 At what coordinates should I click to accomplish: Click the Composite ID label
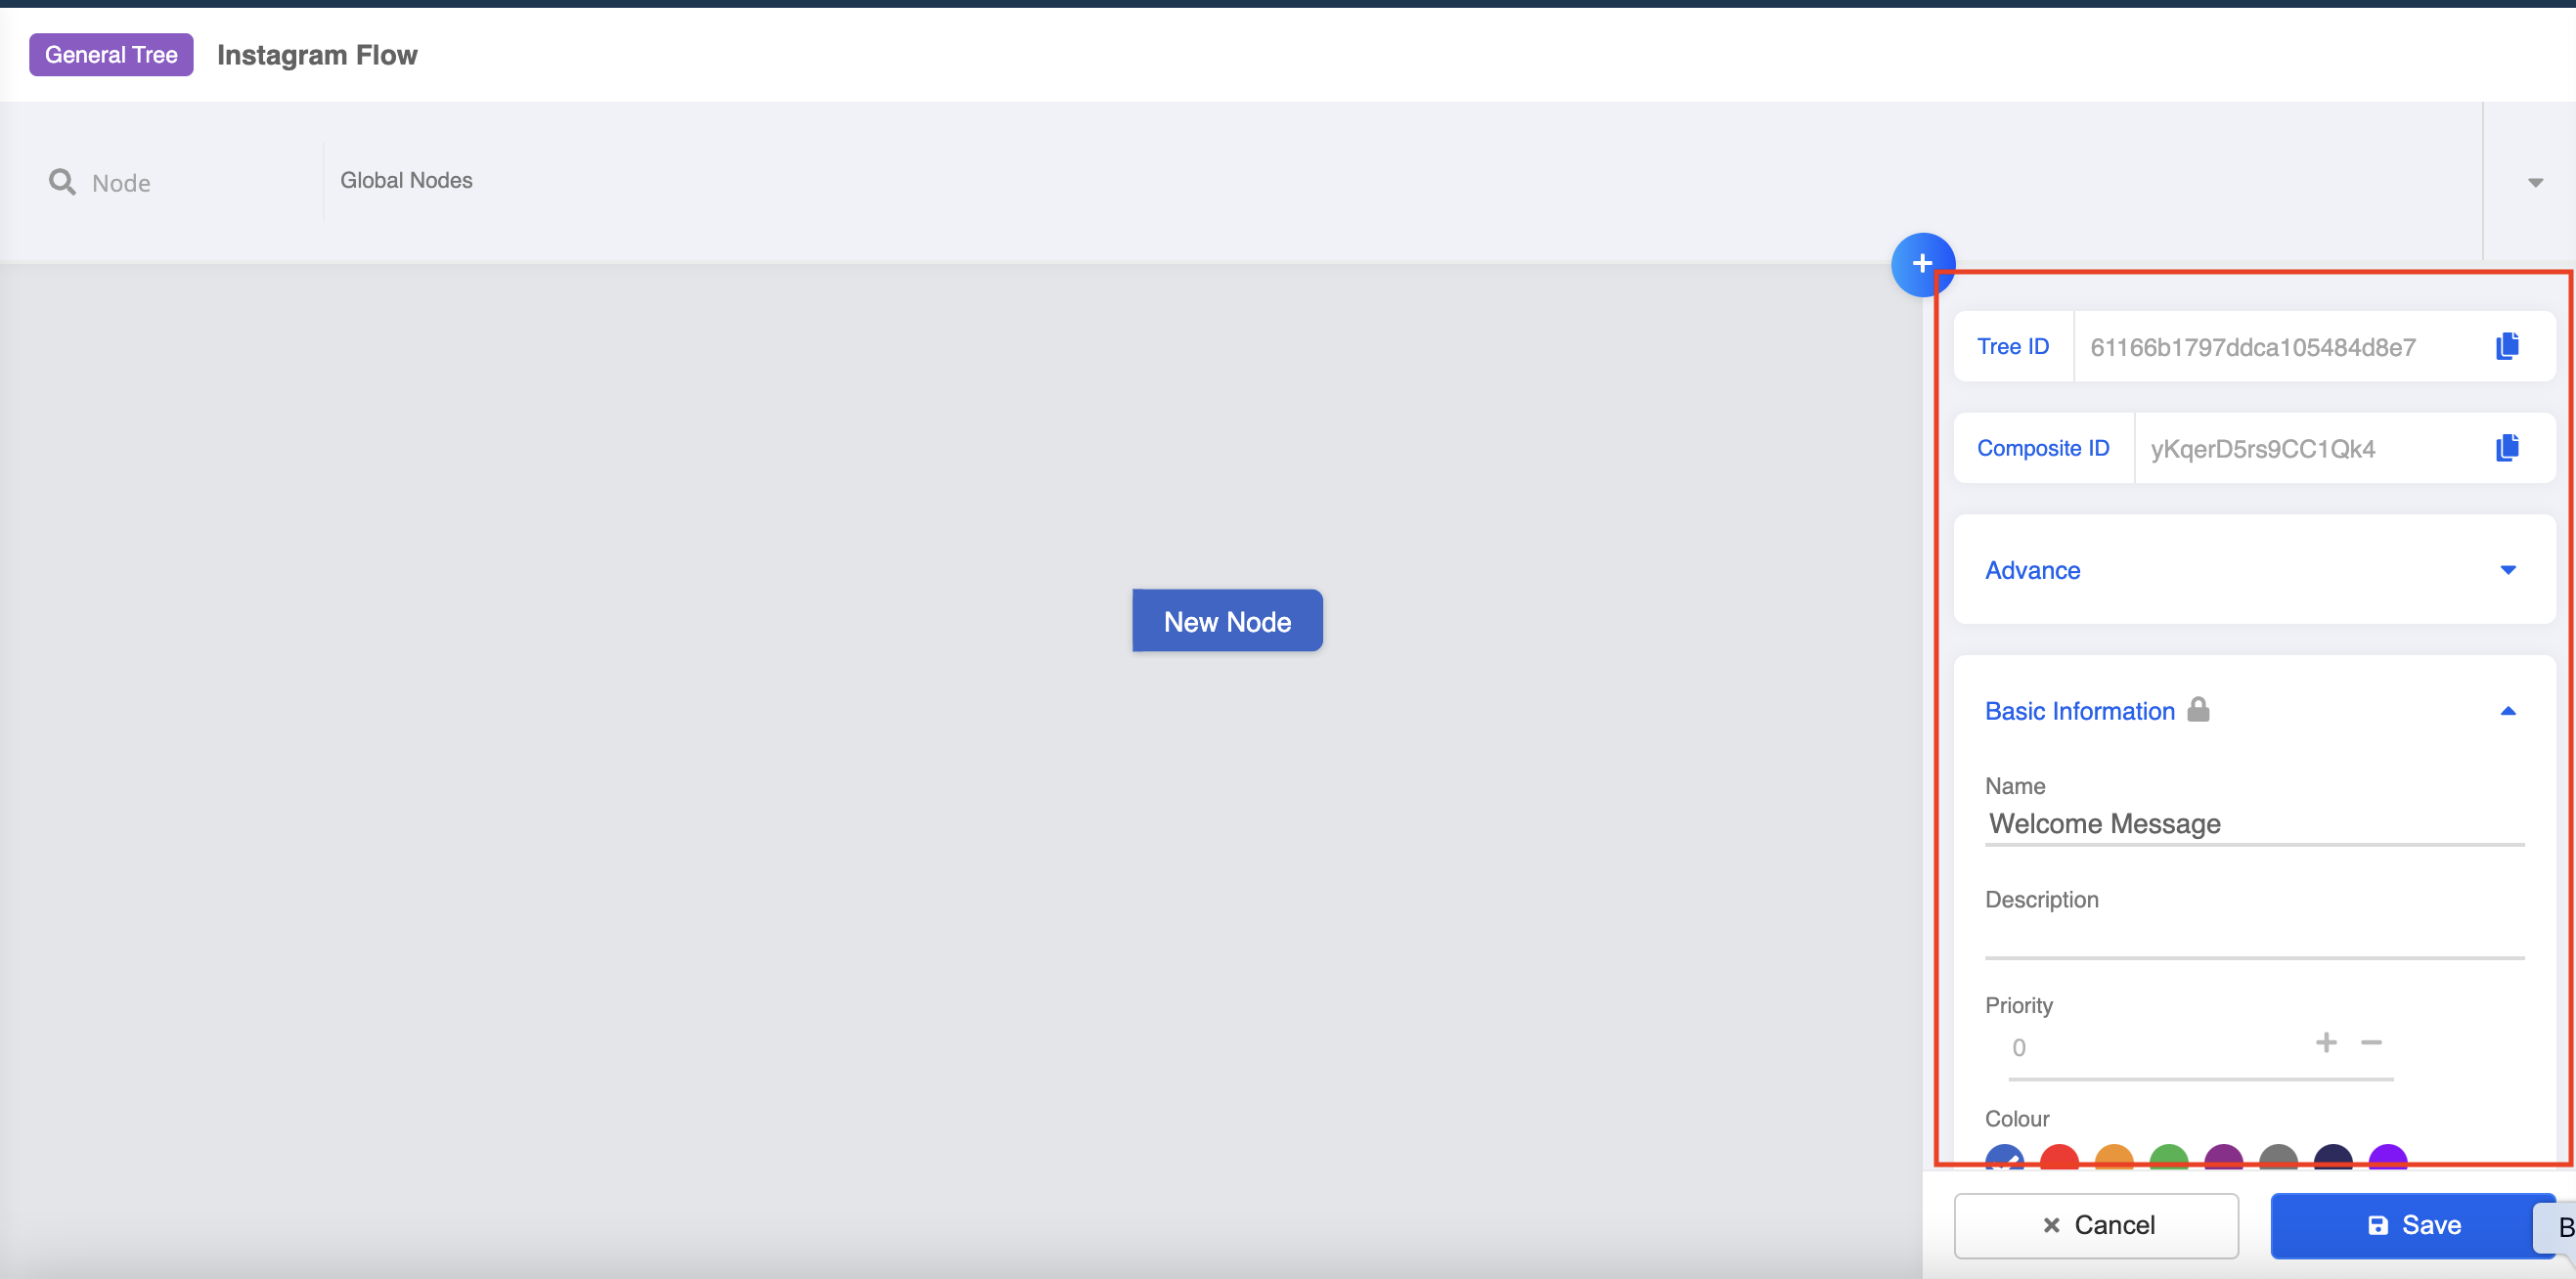coord(2043,448)
